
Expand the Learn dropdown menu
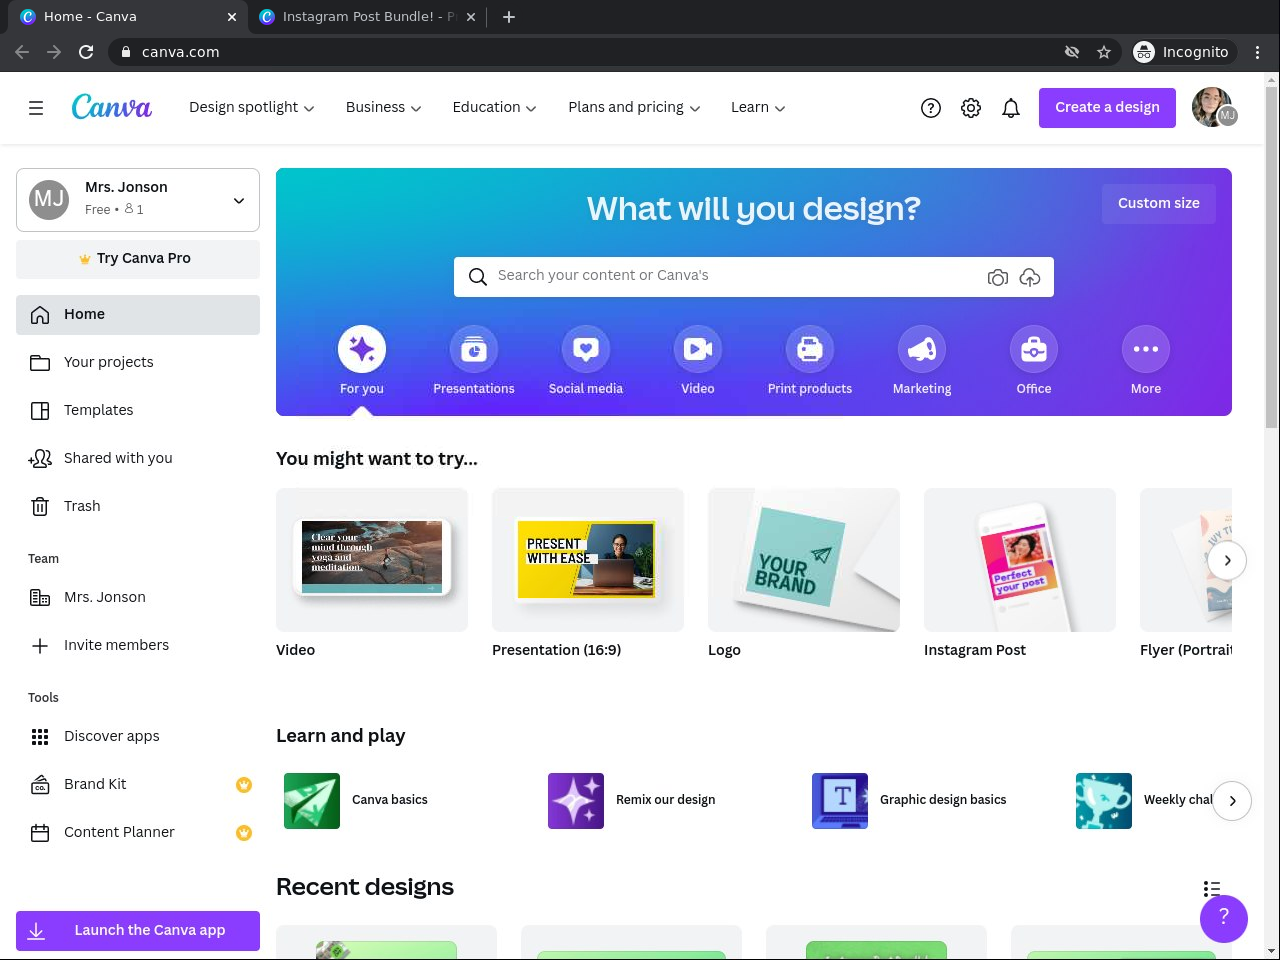(759, 108)
